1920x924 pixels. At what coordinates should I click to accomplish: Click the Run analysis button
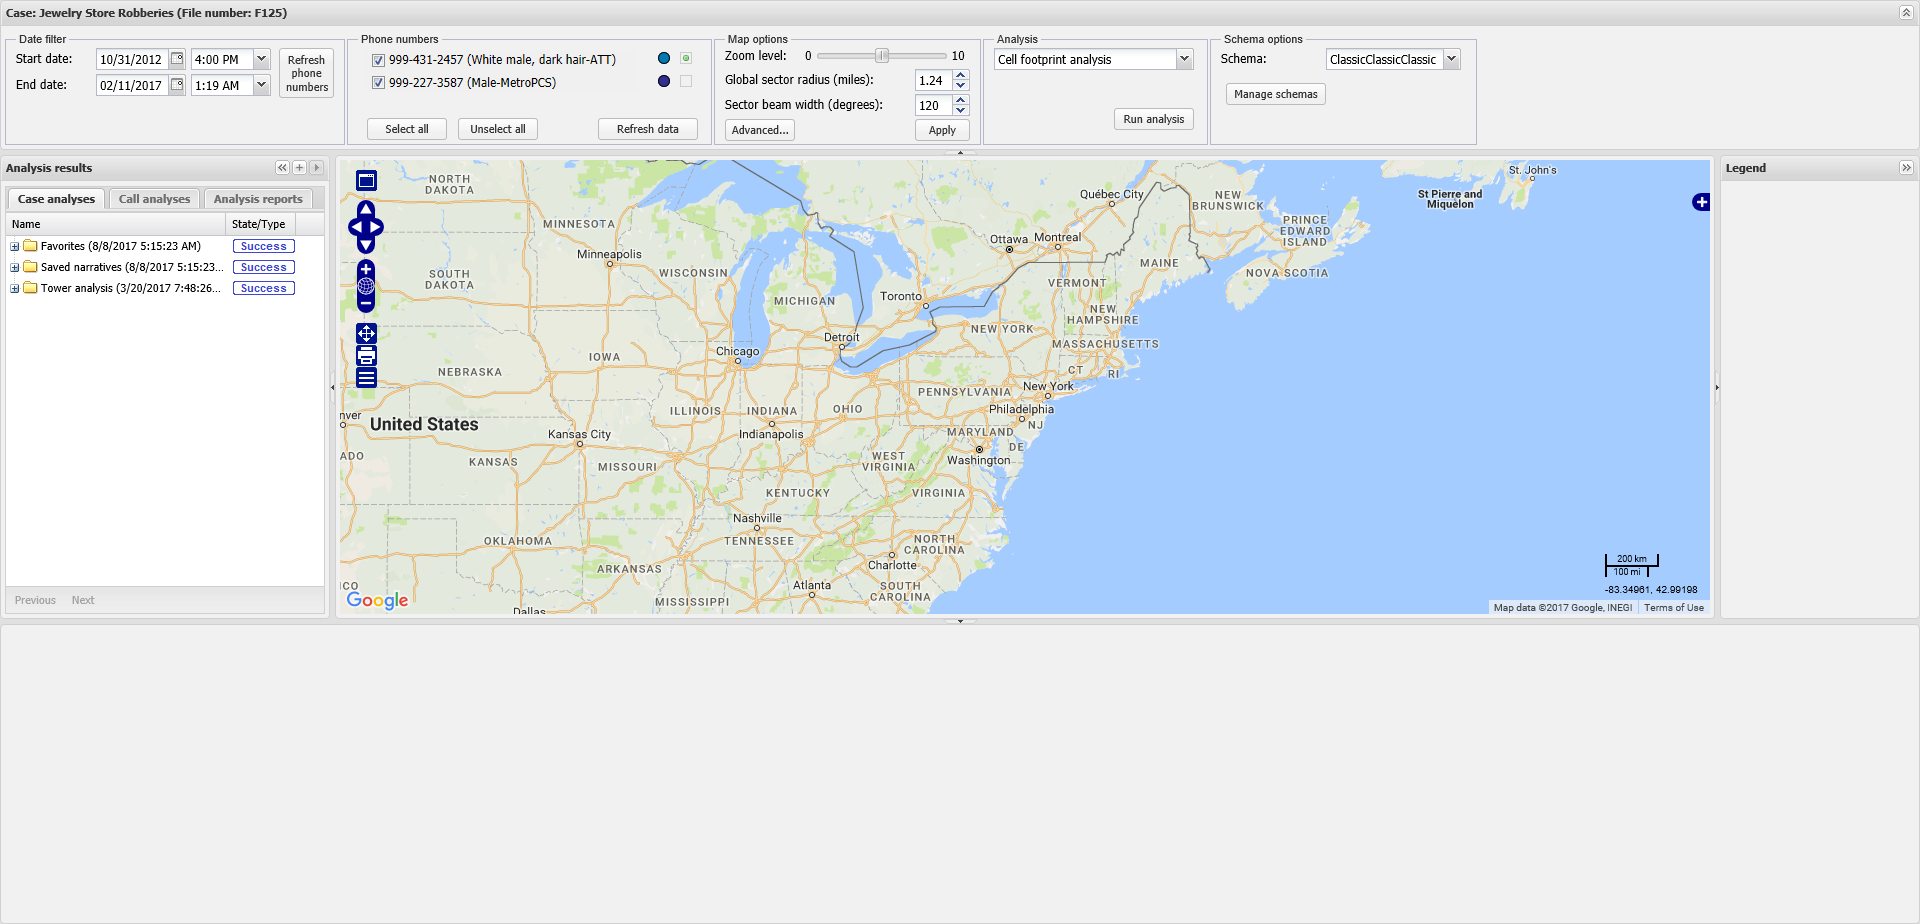pyautogui.click(x=1153, y=119)
